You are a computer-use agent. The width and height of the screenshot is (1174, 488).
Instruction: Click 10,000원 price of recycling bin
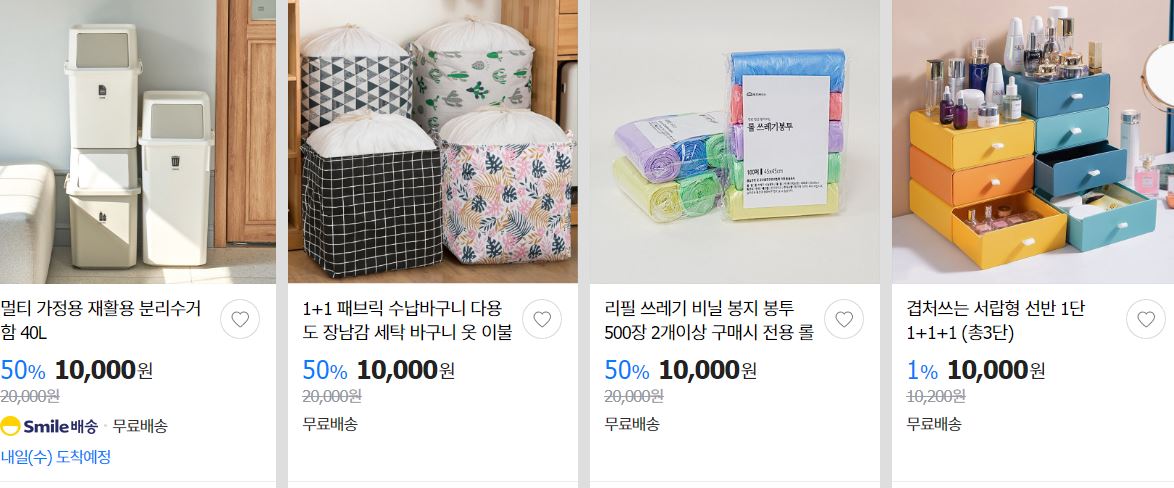pos(103,370)
